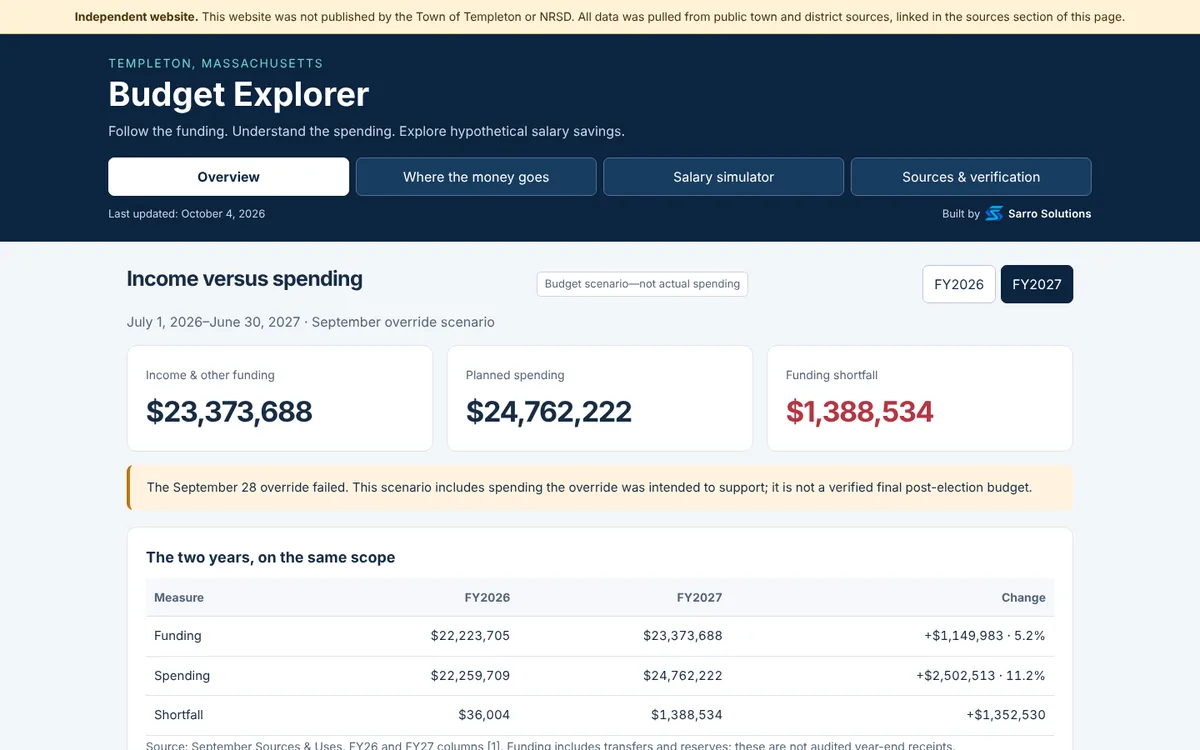Viewport: 1200px width, 750px height.
Task: Click the FY2026 Funding value $22,223,705
Action: [470, 636]
